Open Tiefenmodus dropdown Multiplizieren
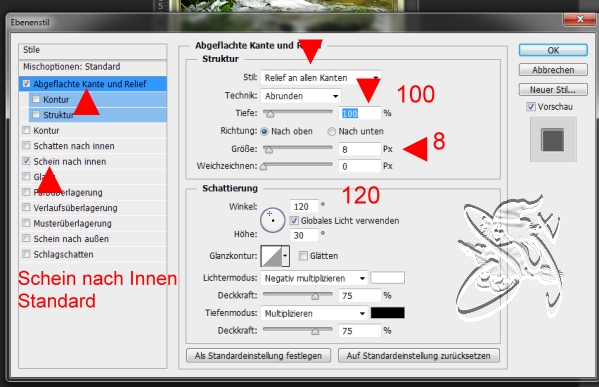The image size is (599, 387). click(x=314, y=313)
